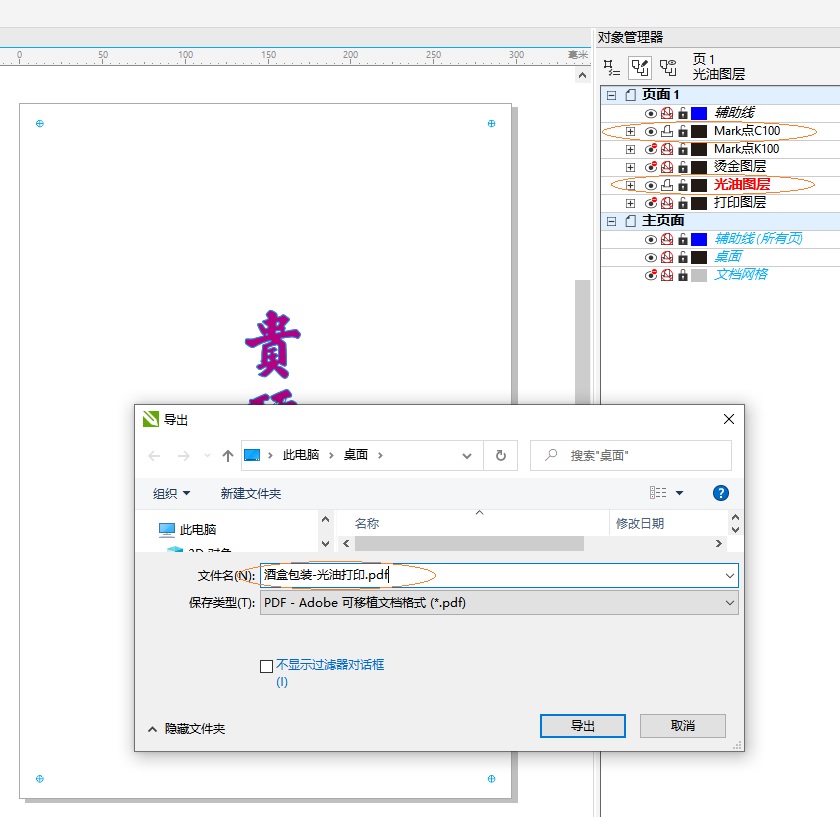840x817 pixels.
Task: Expand the Mark点C100 layer tree
Action: coord(630,131)
